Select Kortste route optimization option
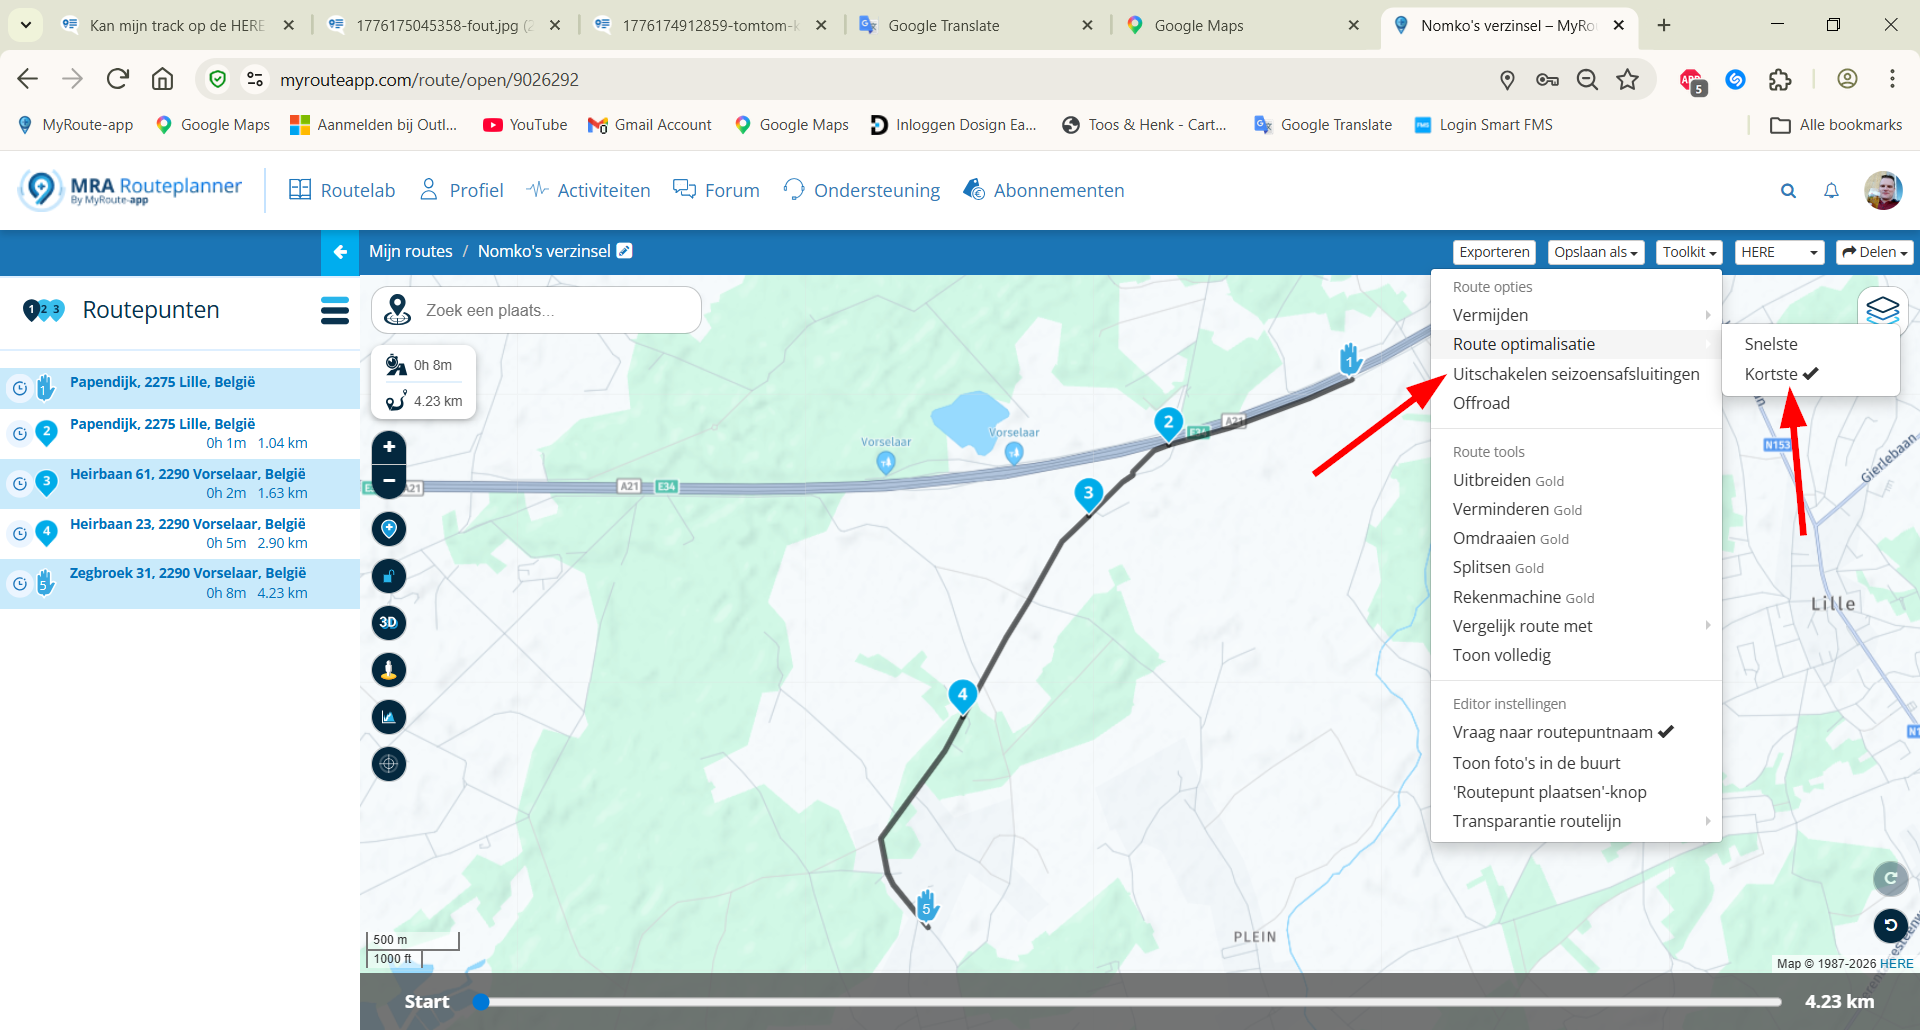Viewport: 1920px width, 1030px height. click(x=1771, y=374)
